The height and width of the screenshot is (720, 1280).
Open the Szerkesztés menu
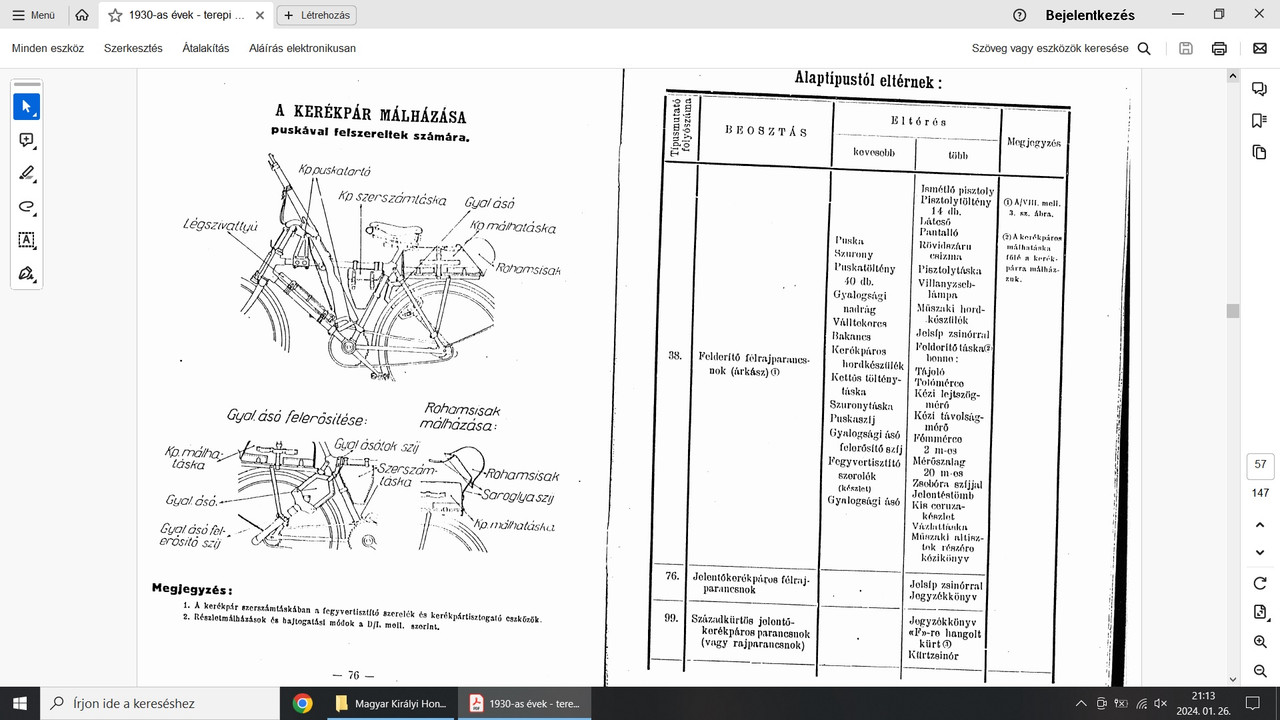(133, 48)
